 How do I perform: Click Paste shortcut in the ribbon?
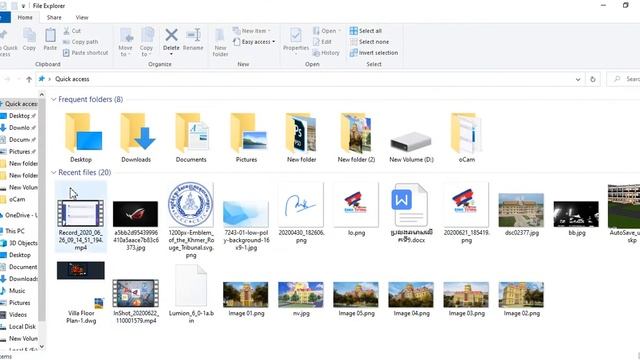[x=86, y=53]
